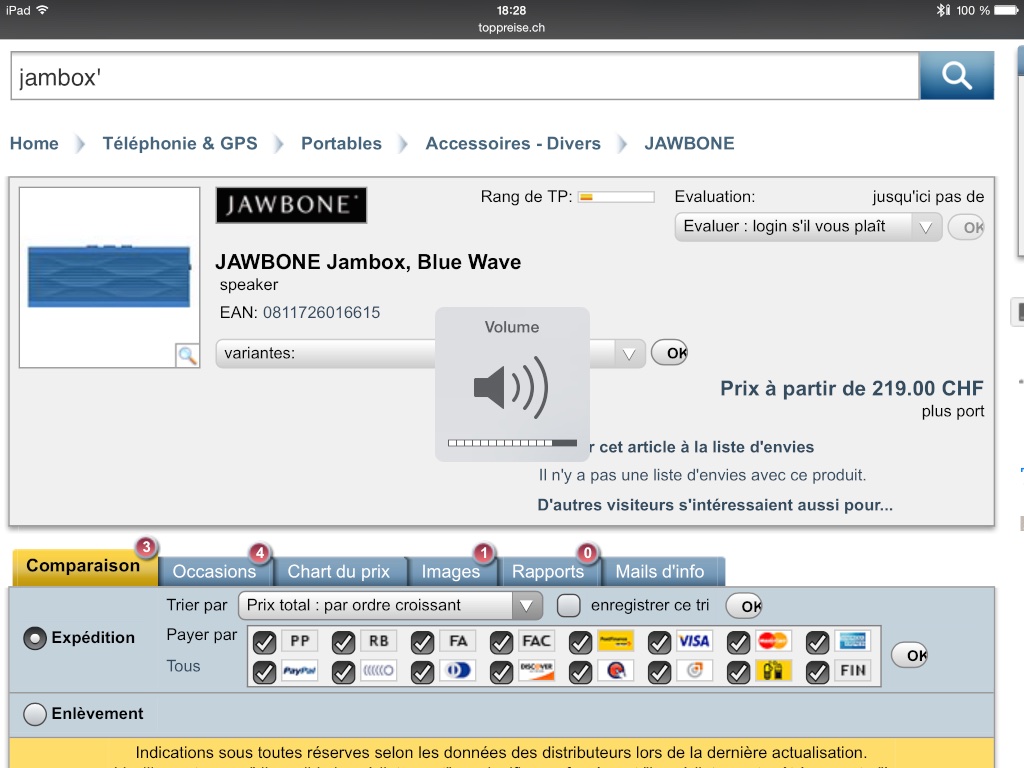Image resolution: width=1024 pixels, height=768 pixels.
Task: Expand the 'variantes' dropdown
Action: [x=430, y=353]
